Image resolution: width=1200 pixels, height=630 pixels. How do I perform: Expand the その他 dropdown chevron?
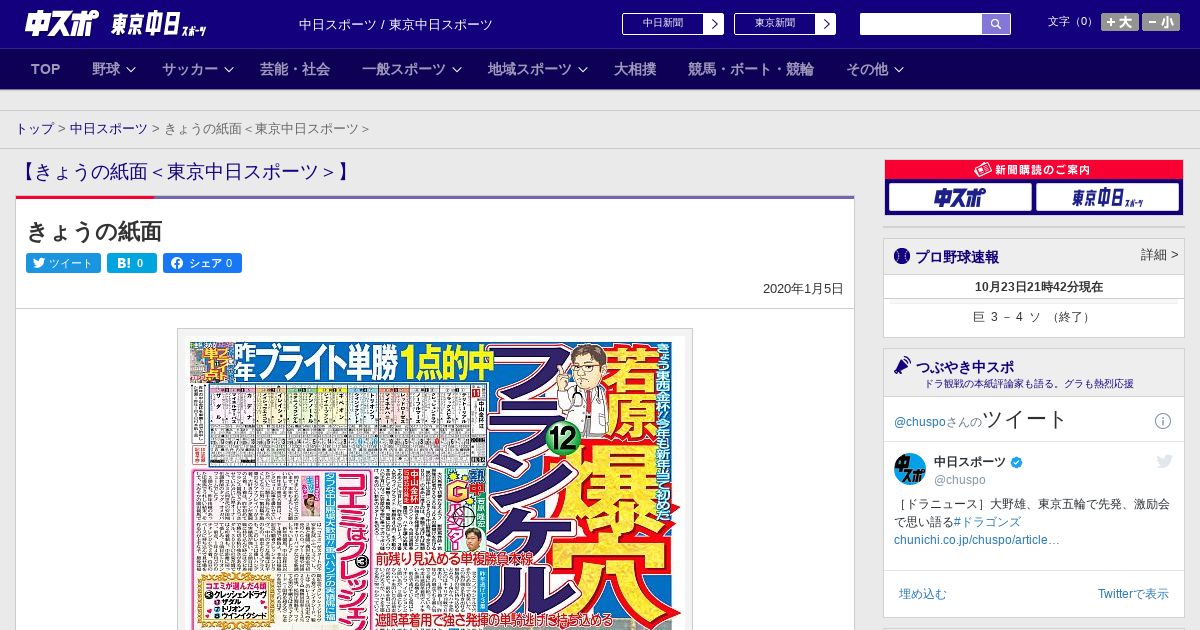899,69
